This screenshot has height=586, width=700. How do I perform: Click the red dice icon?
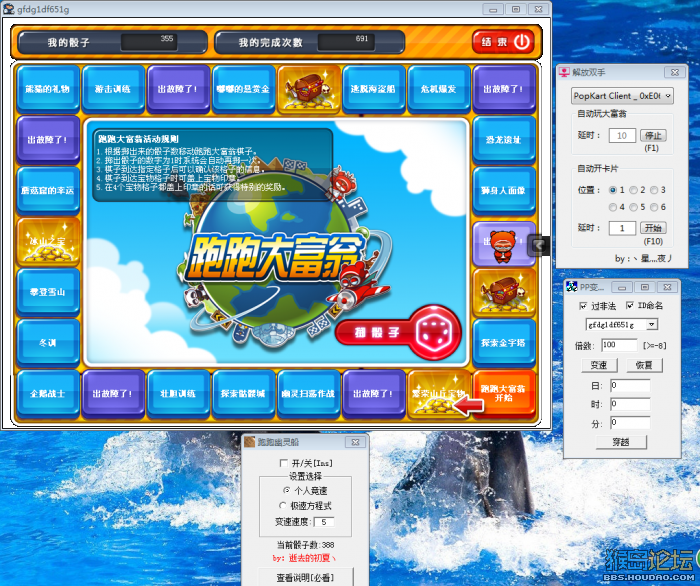433,333
